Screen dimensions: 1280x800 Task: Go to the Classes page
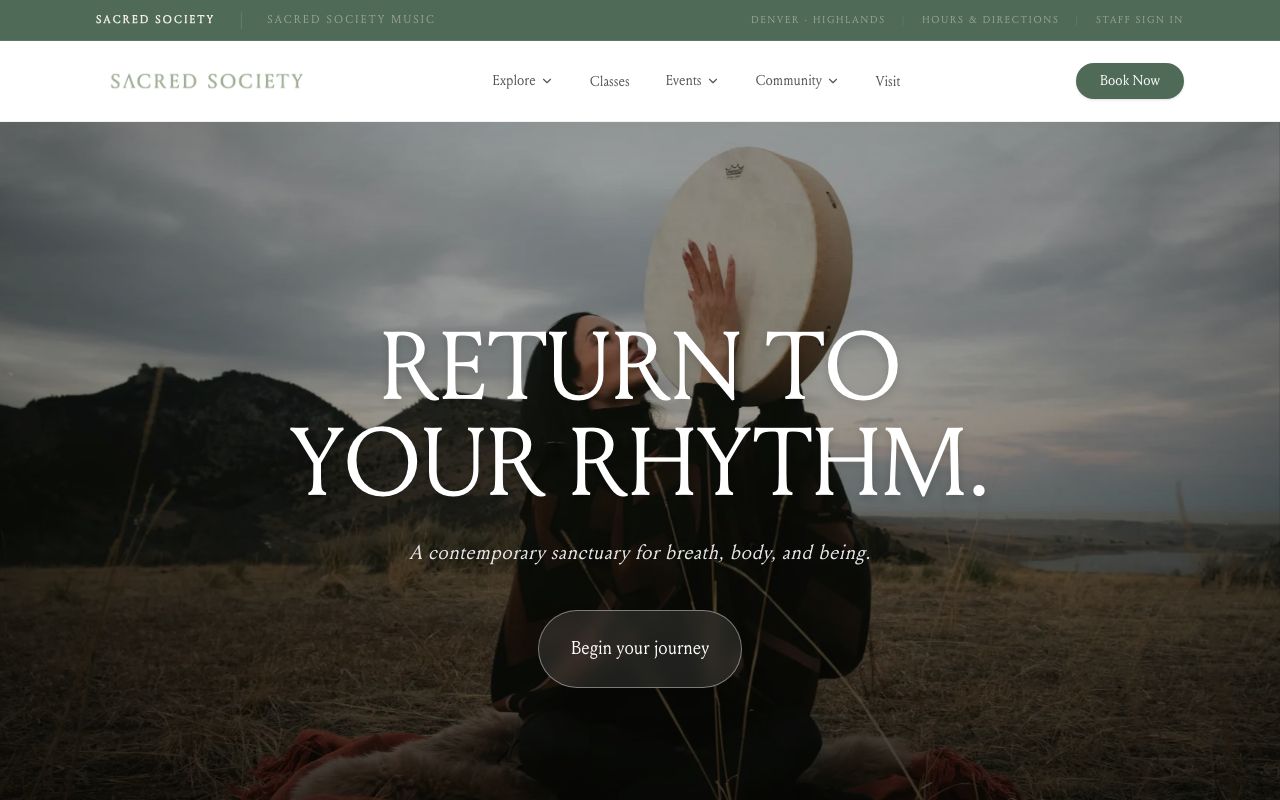[609, 82]
